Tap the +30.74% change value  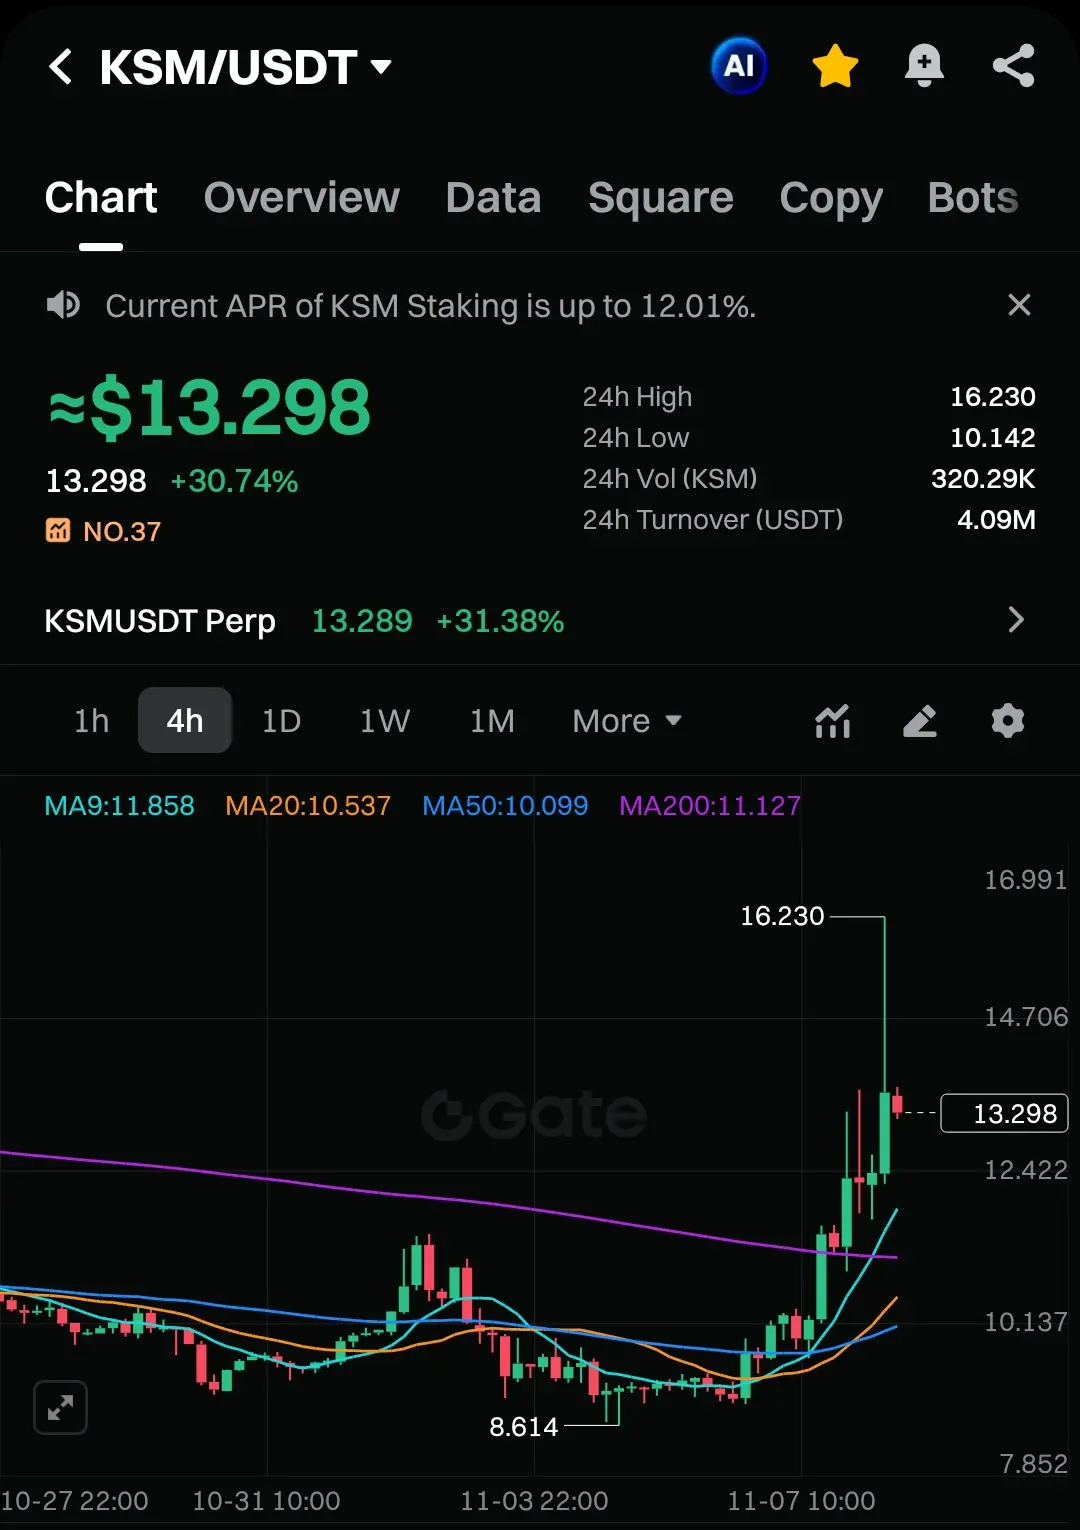point(234,481)
